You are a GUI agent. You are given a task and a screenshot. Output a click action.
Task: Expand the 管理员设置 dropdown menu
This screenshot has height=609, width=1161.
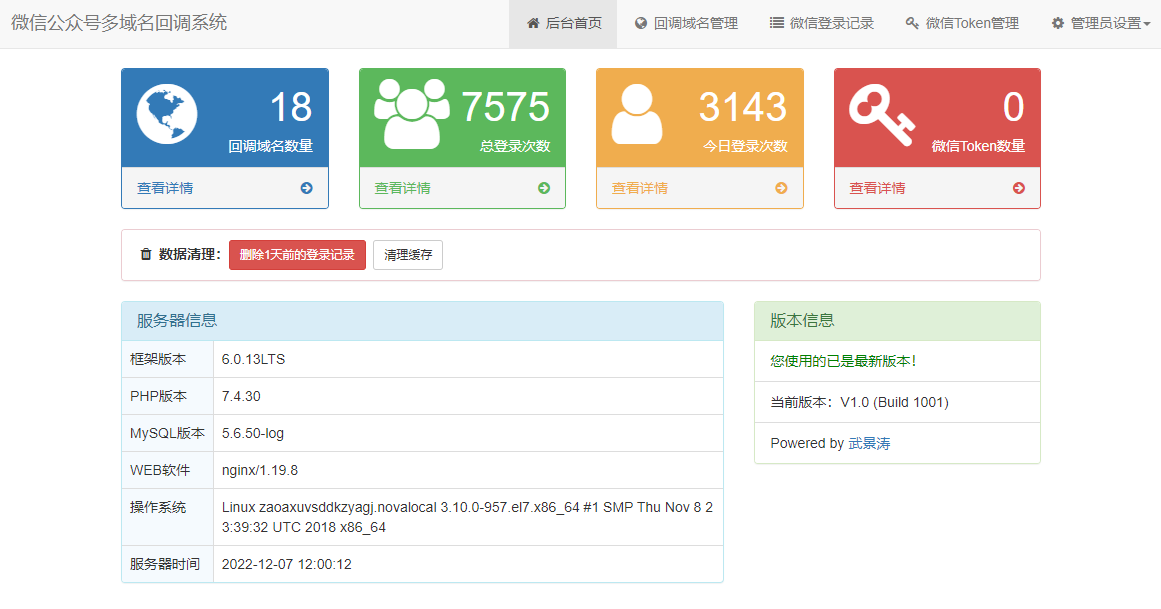coord(1100,23)
